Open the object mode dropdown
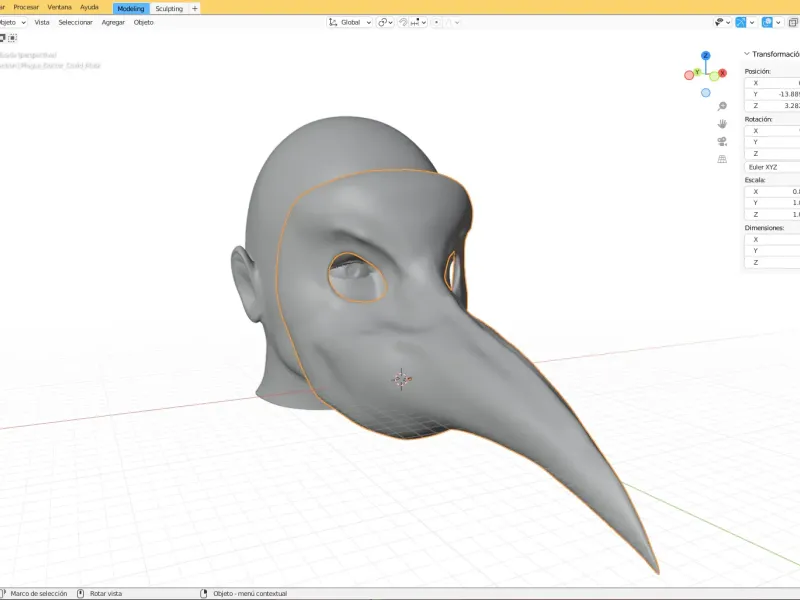The height and width of the screenshot is (600, 800). click(x=13, y=22)
